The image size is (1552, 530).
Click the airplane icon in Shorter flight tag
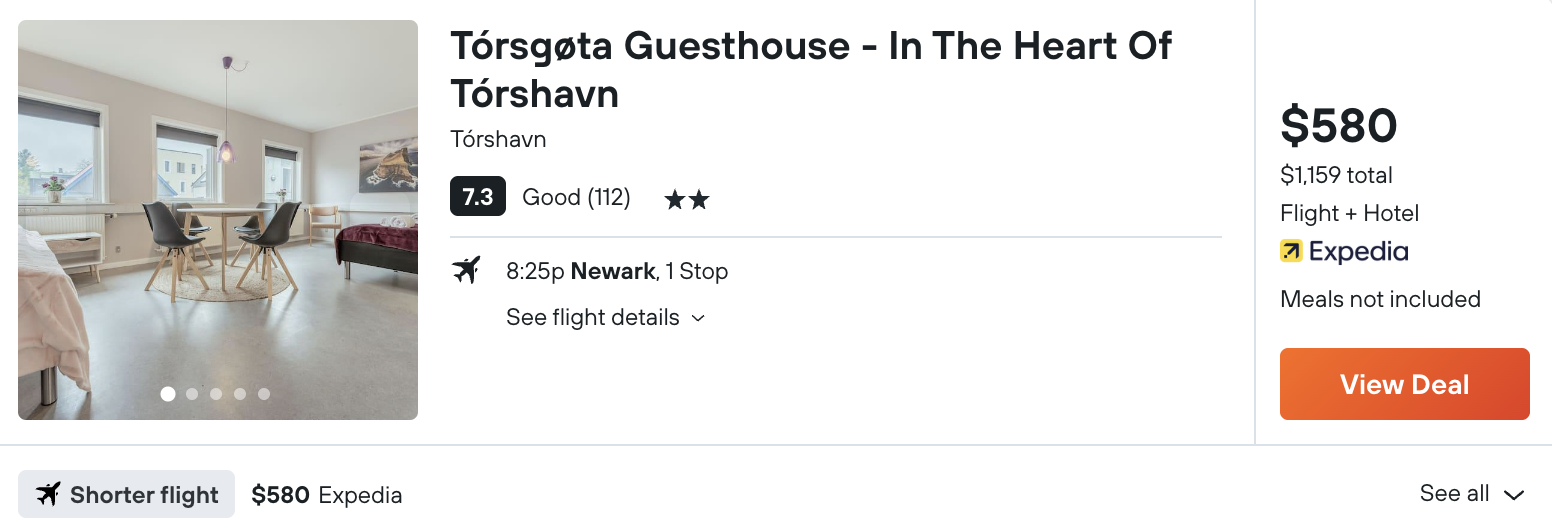(48, 494)
